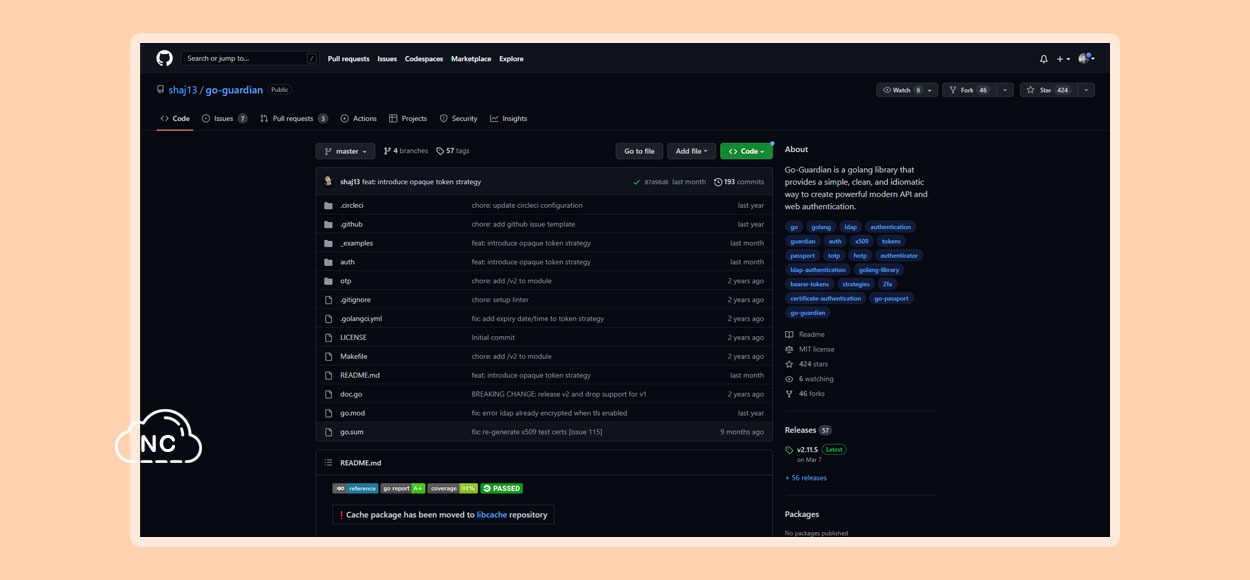1250x580 pixels.
Task: Open the Pull requests repository tab with 3 count
Action: [x=294, y=118]
